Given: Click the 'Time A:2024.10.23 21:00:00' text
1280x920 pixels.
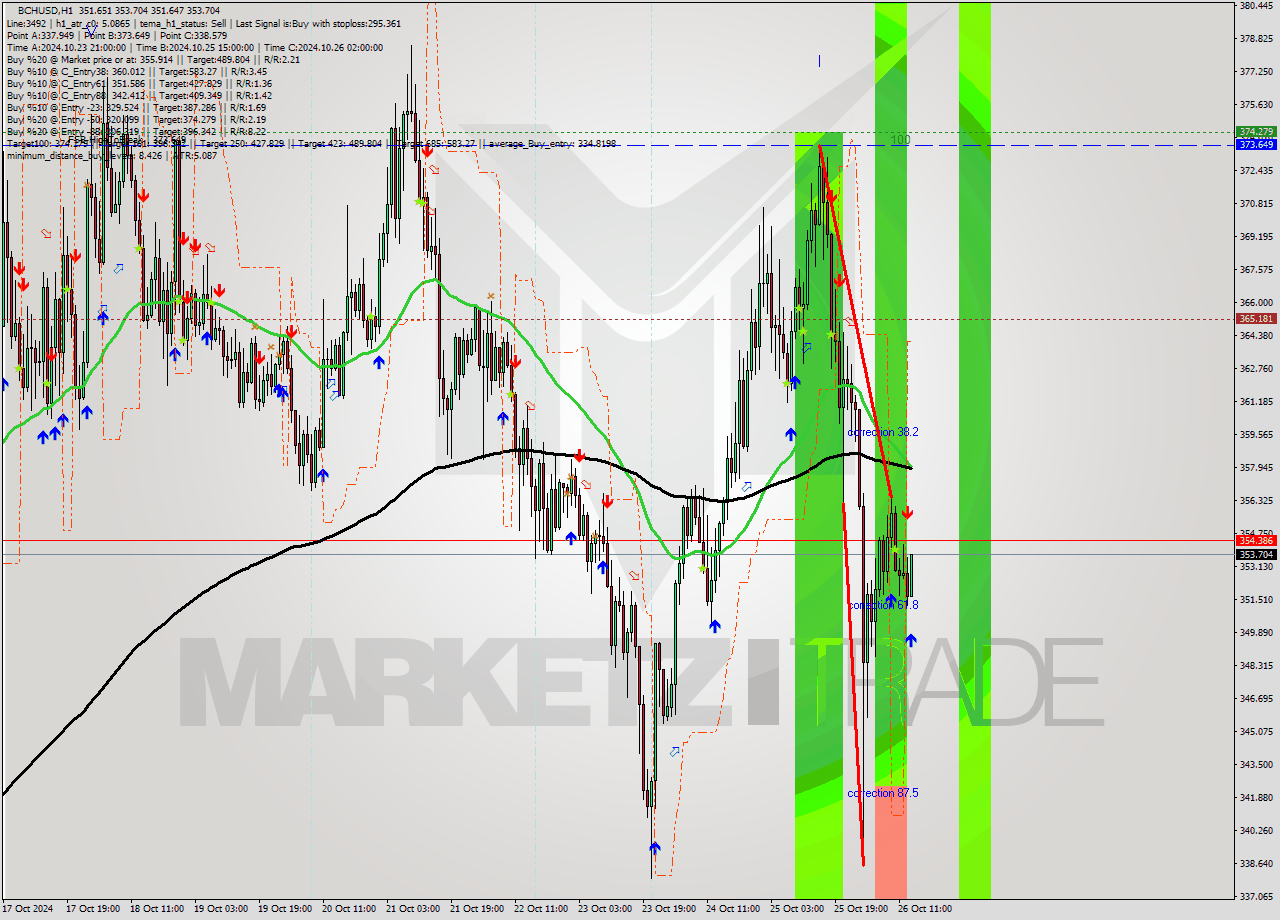Looking at the screenshot, I should pyautogui.click(x=66, y=47).
